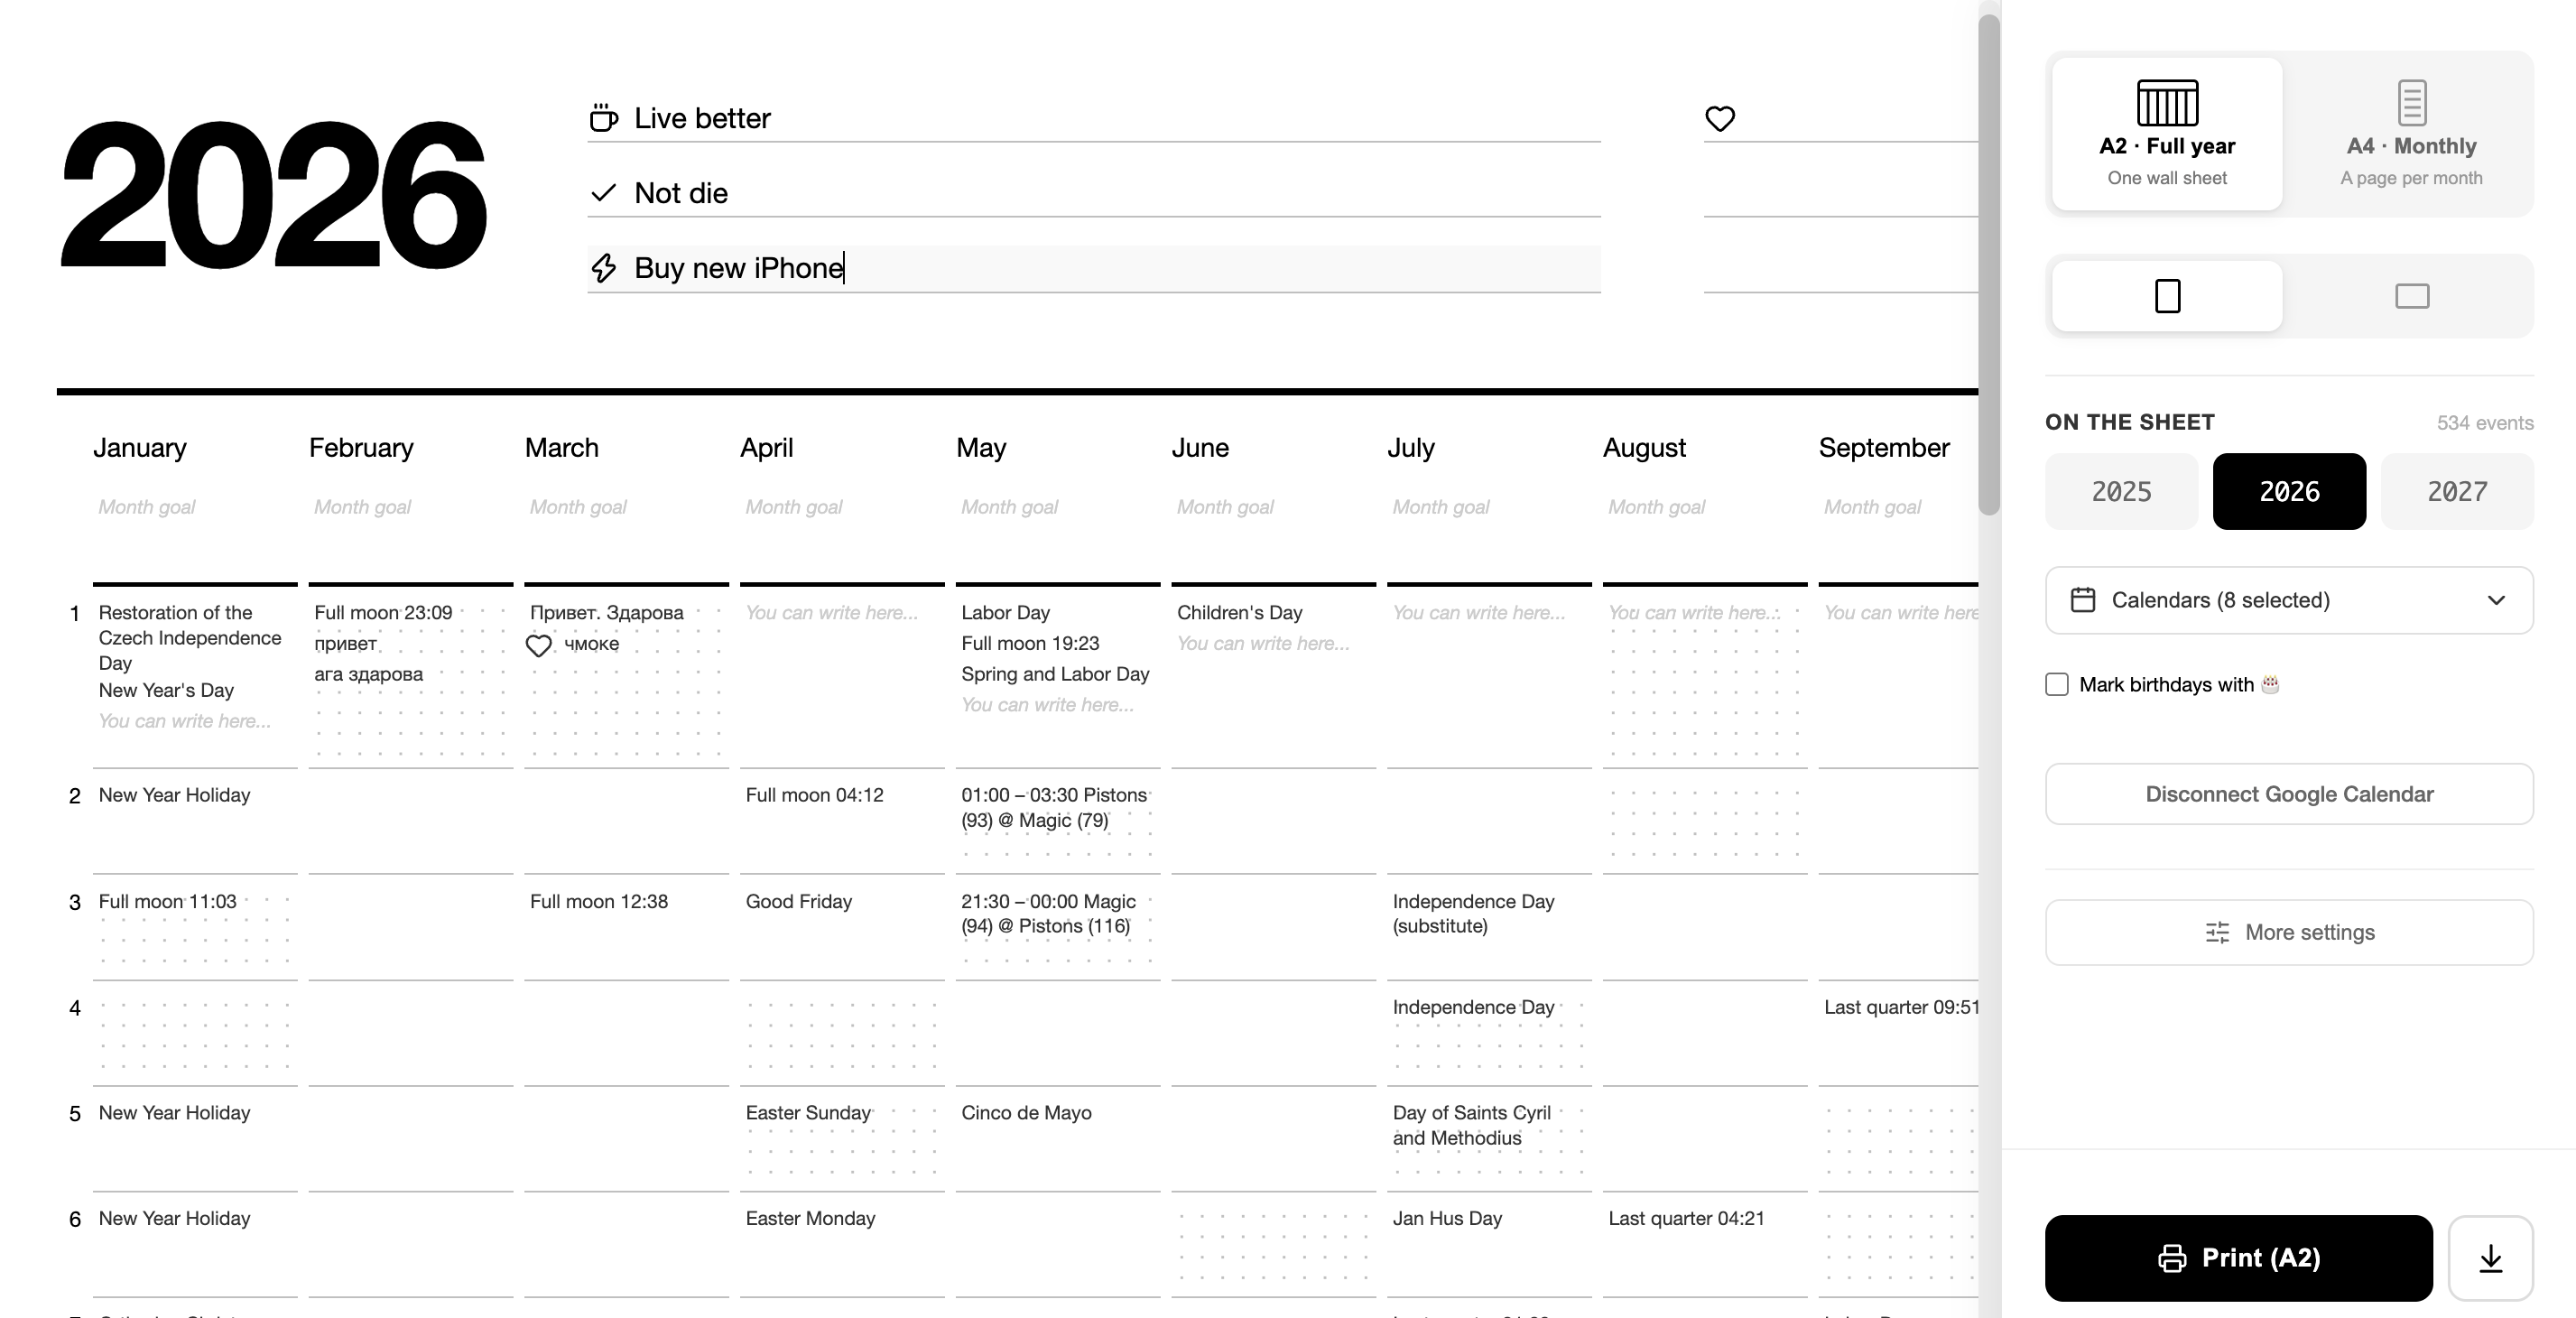
Task: Click 'Full moon 12:38' in March
Action: pos(599,901)
